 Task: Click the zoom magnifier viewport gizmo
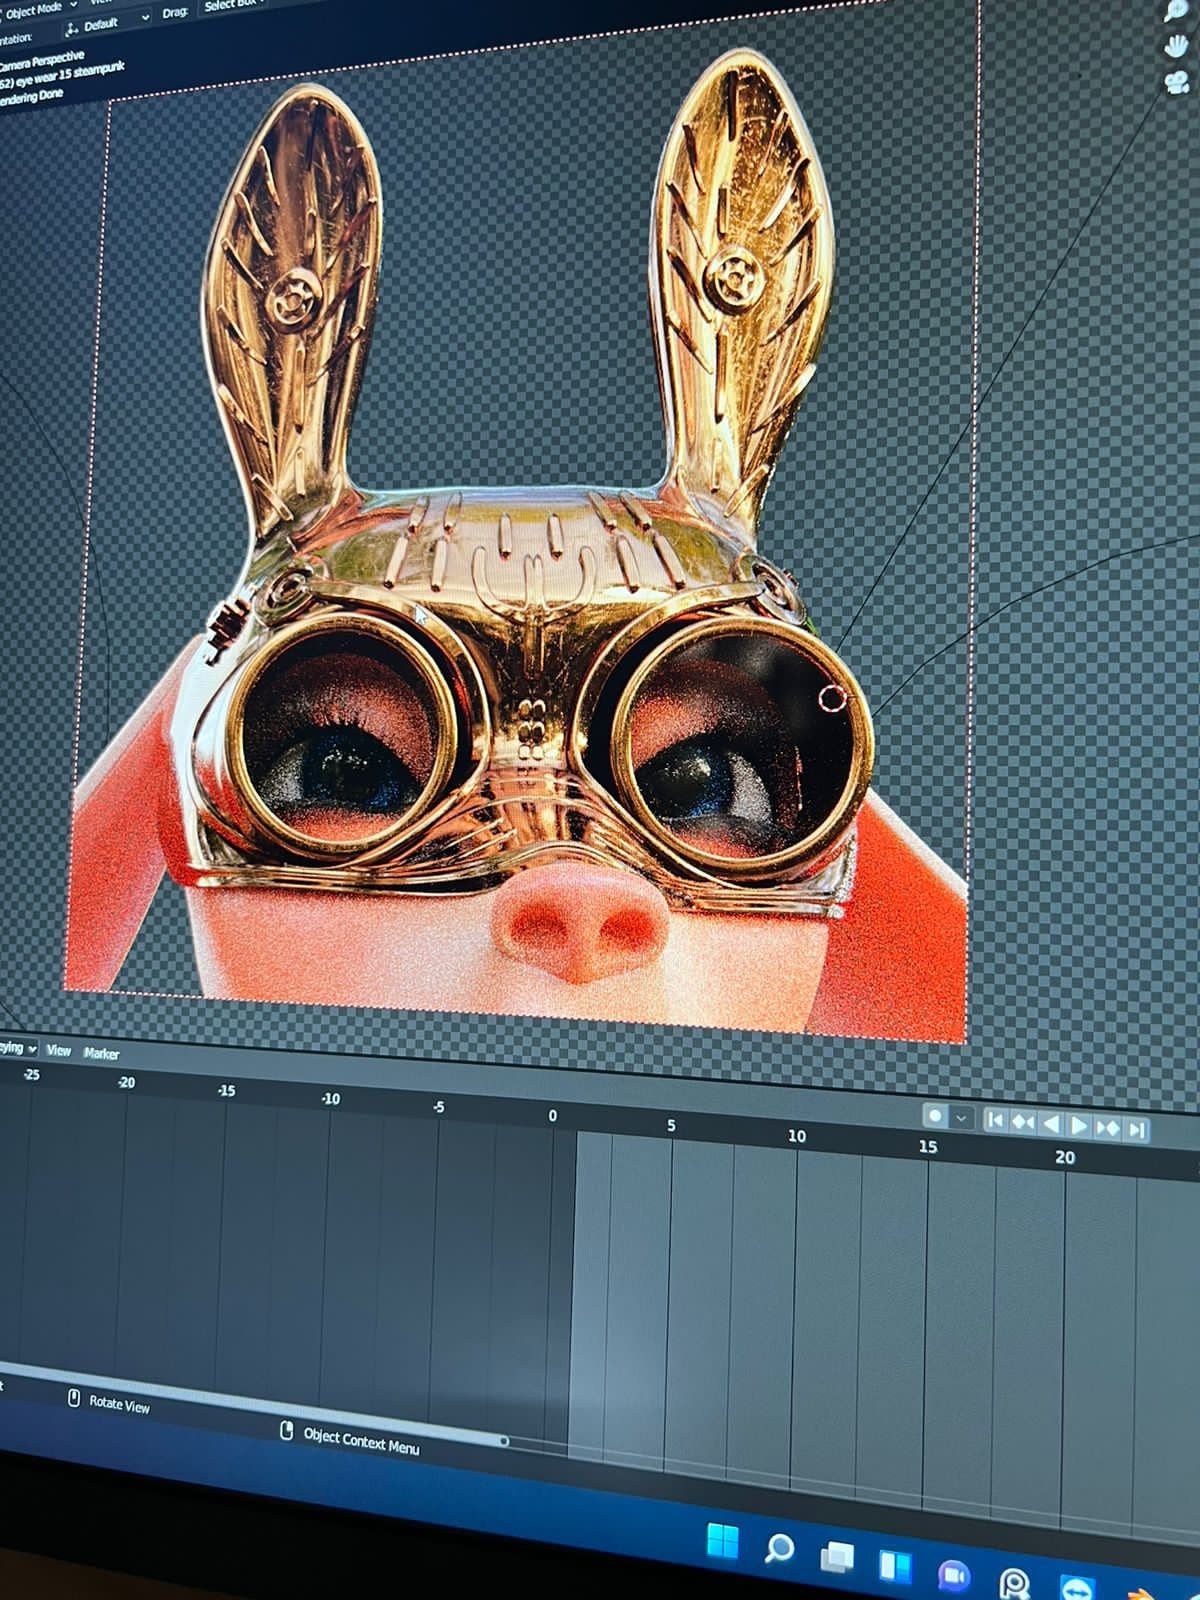(1177, 12)
